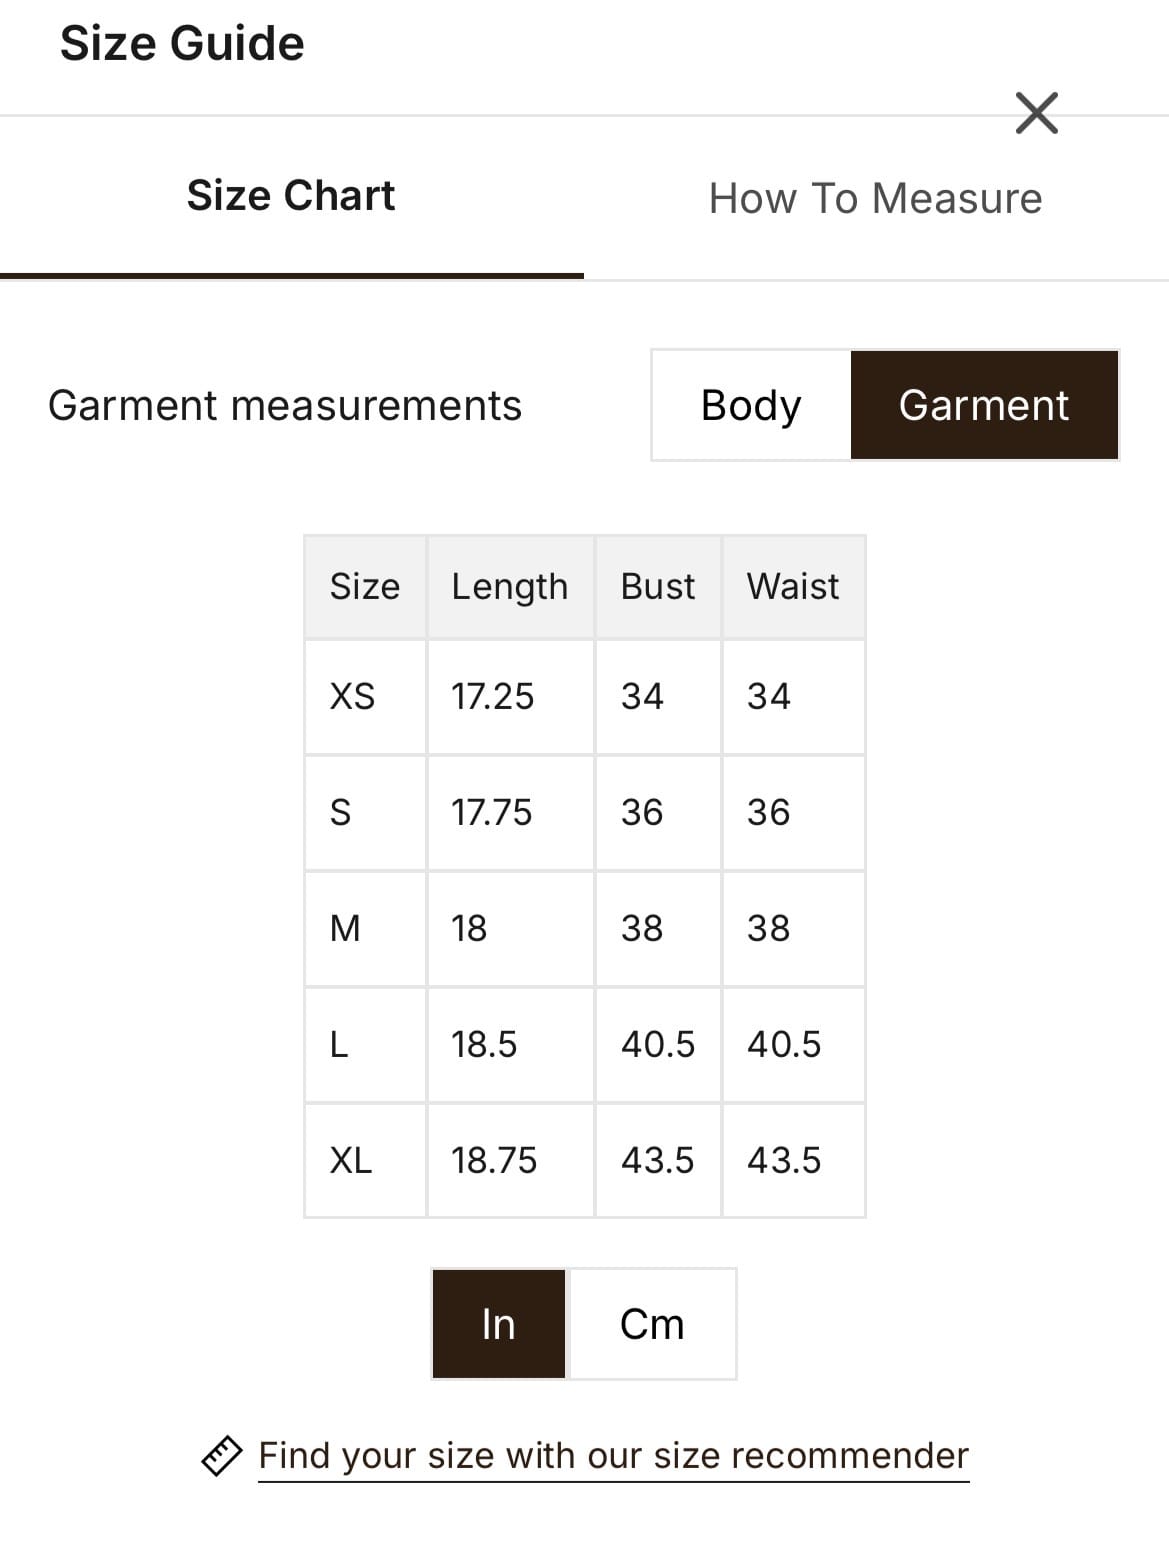Click the 17.25 length value for XS
This screenshot has width=1169, height=1560.
(x=493, y=696)
